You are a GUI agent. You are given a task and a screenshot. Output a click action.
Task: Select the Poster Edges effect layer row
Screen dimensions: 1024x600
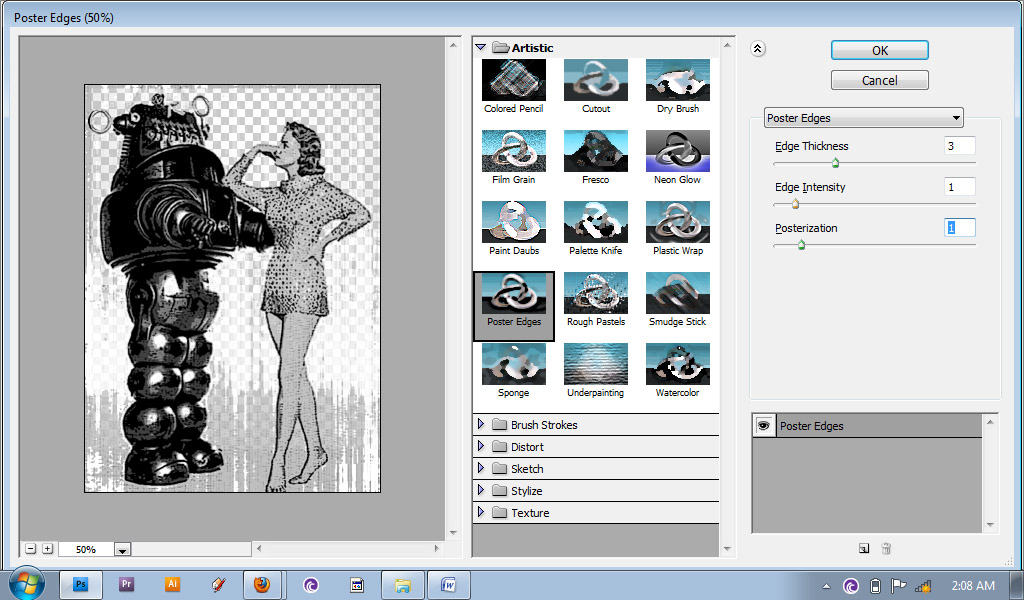tap(867, 426)
